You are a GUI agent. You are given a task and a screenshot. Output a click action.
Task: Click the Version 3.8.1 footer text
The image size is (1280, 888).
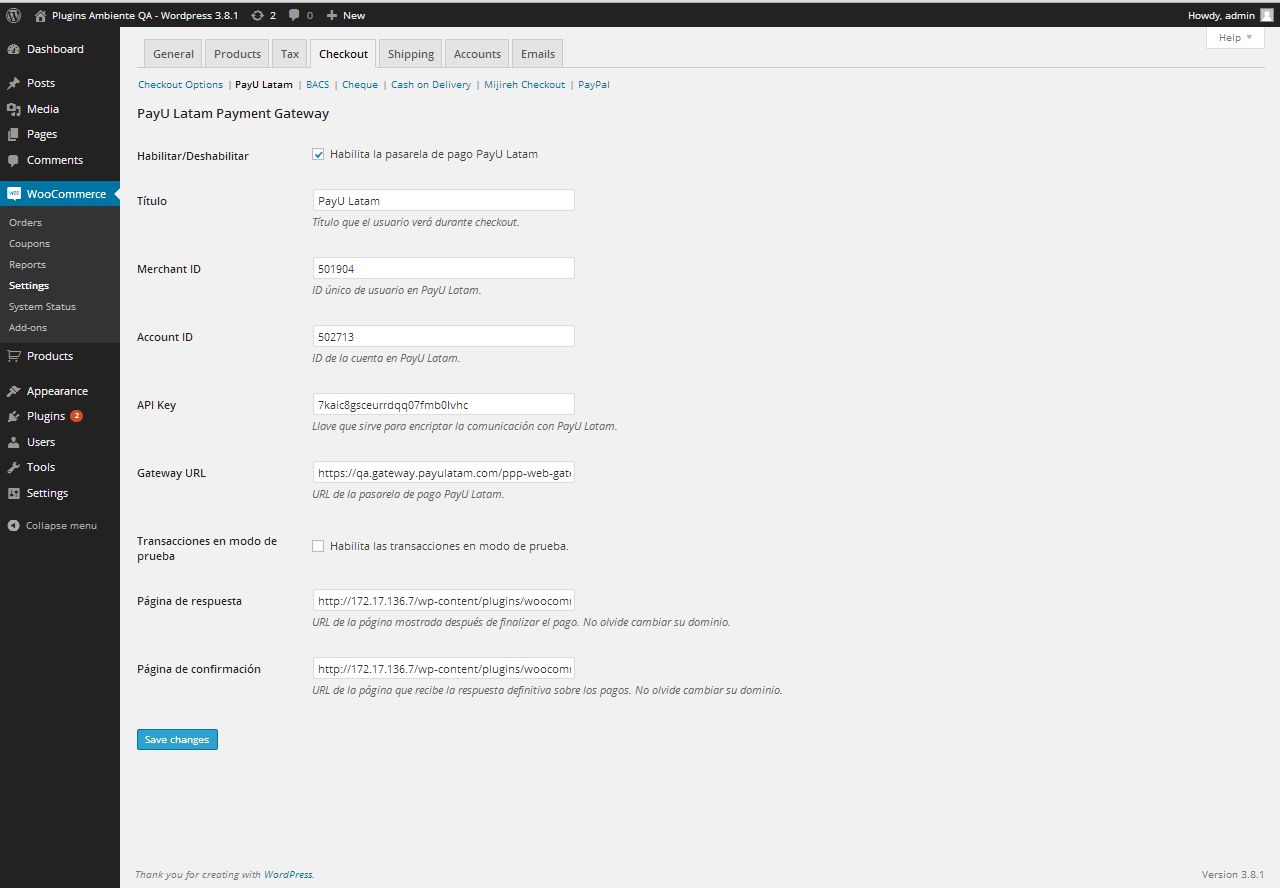click(1233, 875)
